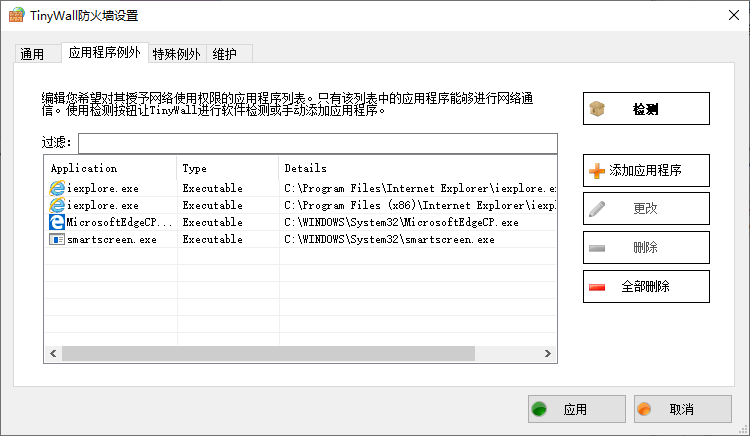Click path C:\WINDOWS\System32\MicrosoftEdgeCP.exe
This screenshot has width=750, height=436.
coord(401,222)
